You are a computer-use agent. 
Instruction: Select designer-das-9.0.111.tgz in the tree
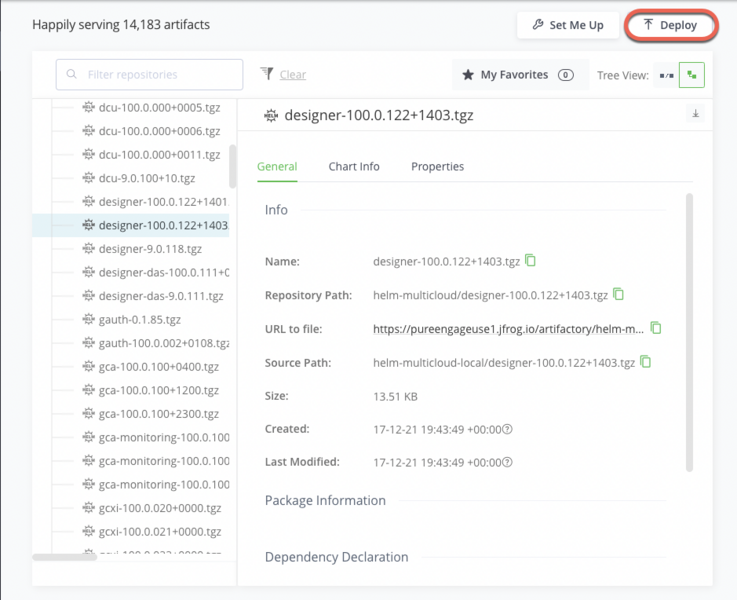coord(161,296)
